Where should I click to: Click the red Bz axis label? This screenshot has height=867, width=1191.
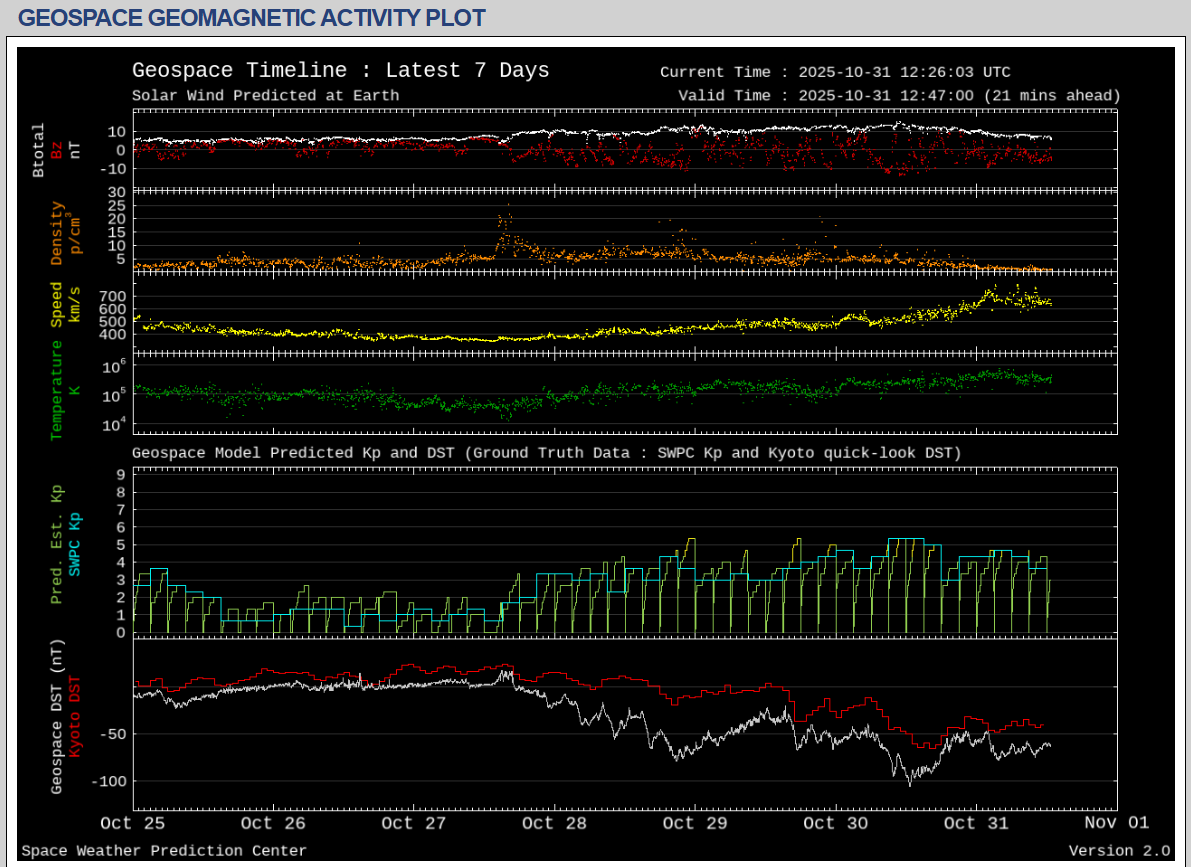pos(57,150)
